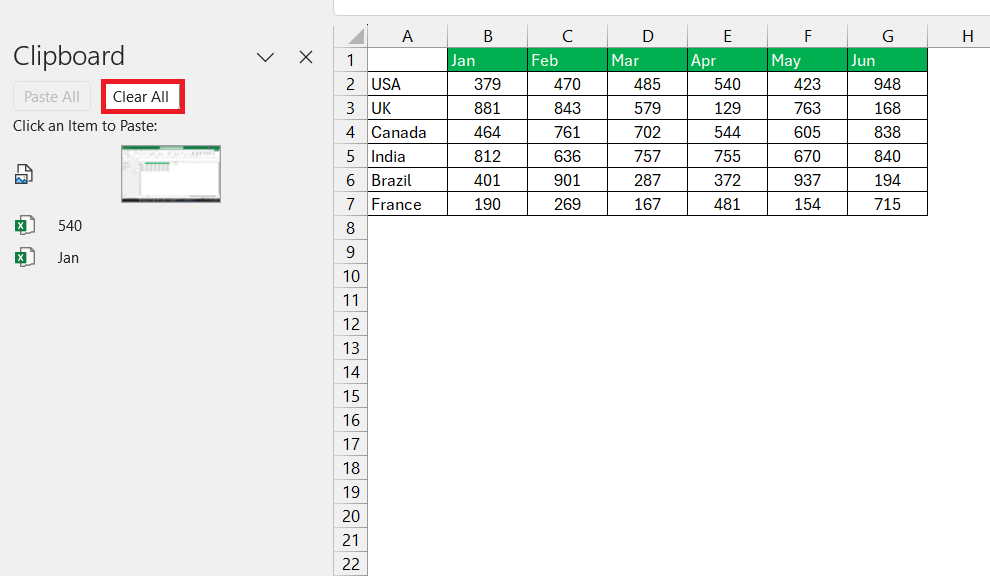This screenshot has height=576, width=990.
Task: Click cell with value 670
Action: (x=808, y=156)
